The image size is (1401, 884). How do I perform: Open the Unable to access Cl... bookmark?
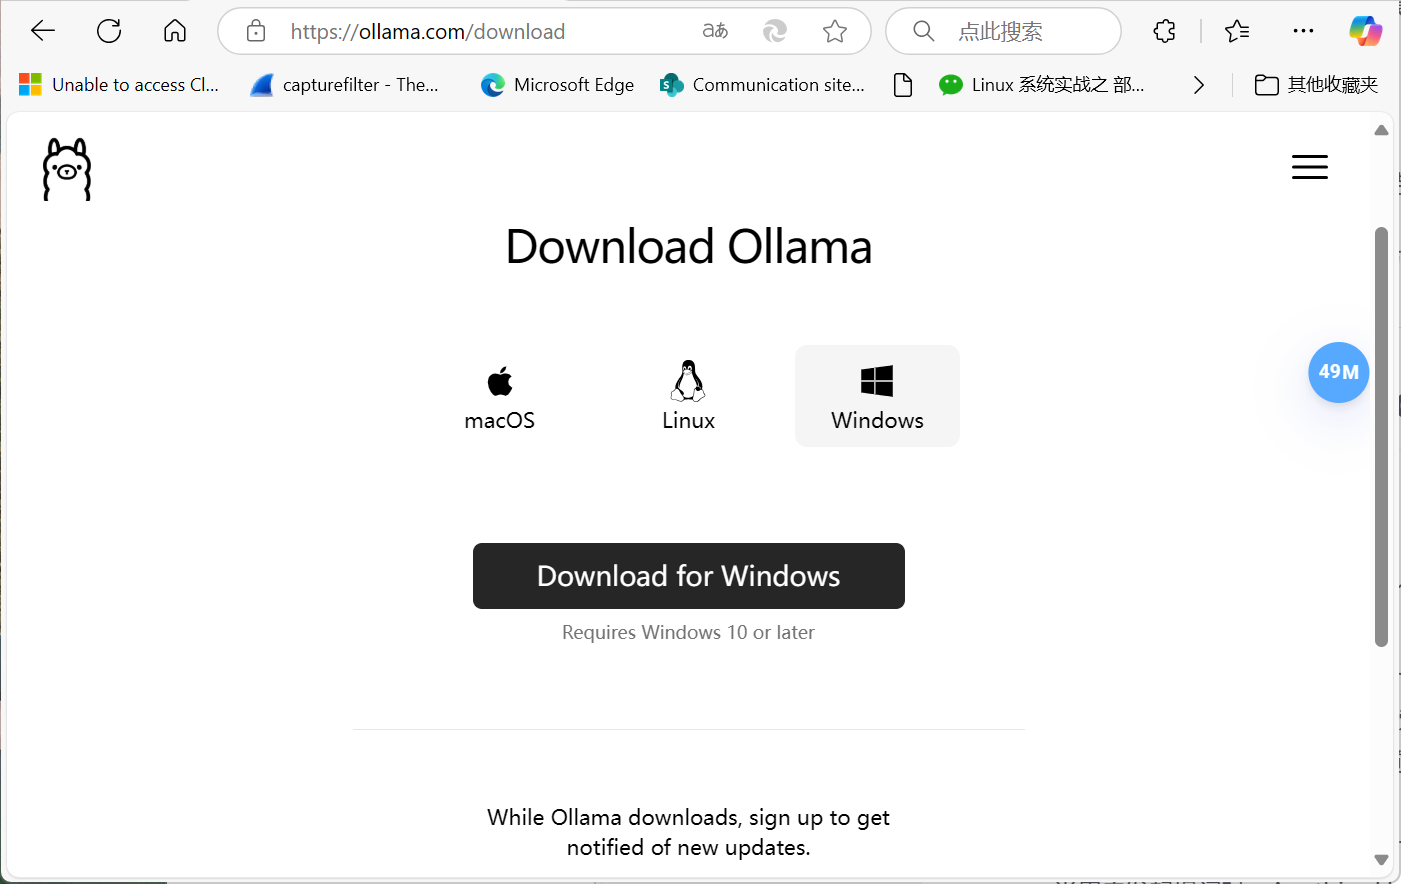119,85
